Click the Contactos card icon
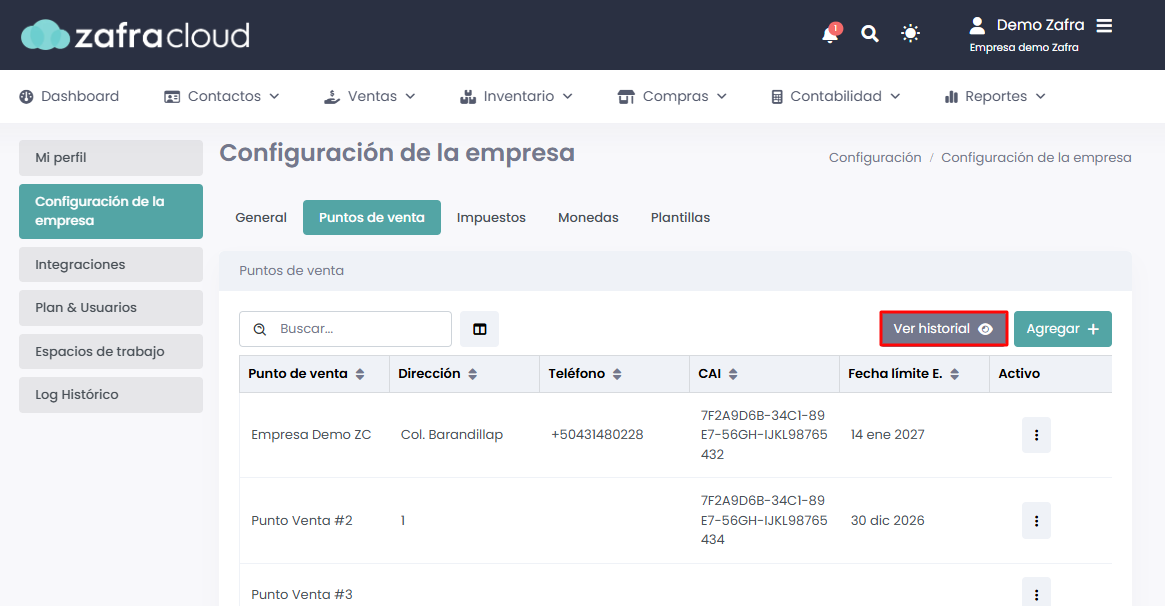 172,97
